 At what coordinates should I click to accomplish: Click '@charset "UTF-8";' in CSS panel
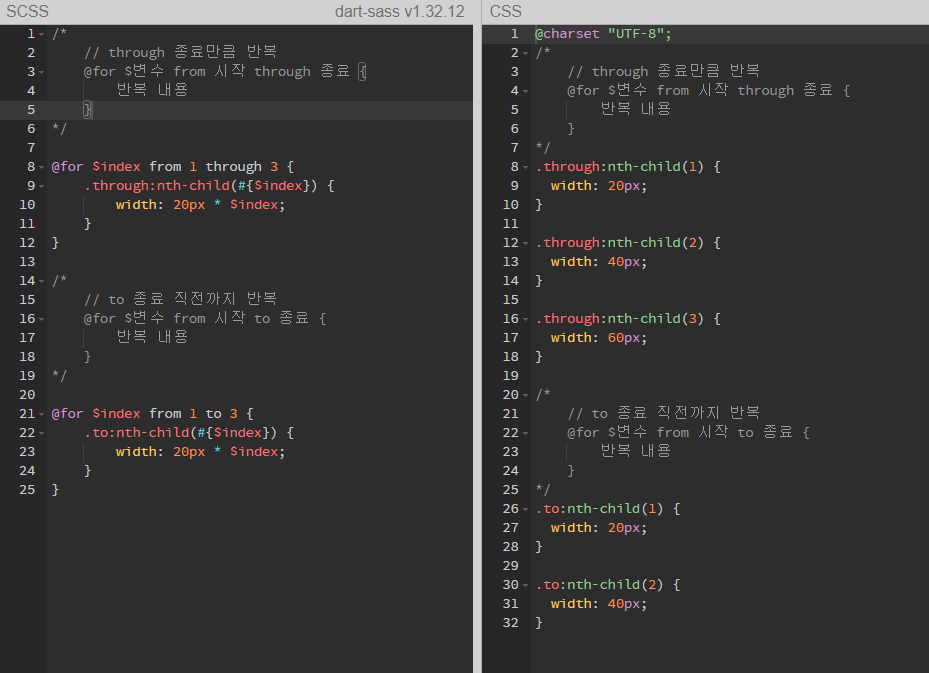point(603,34)
